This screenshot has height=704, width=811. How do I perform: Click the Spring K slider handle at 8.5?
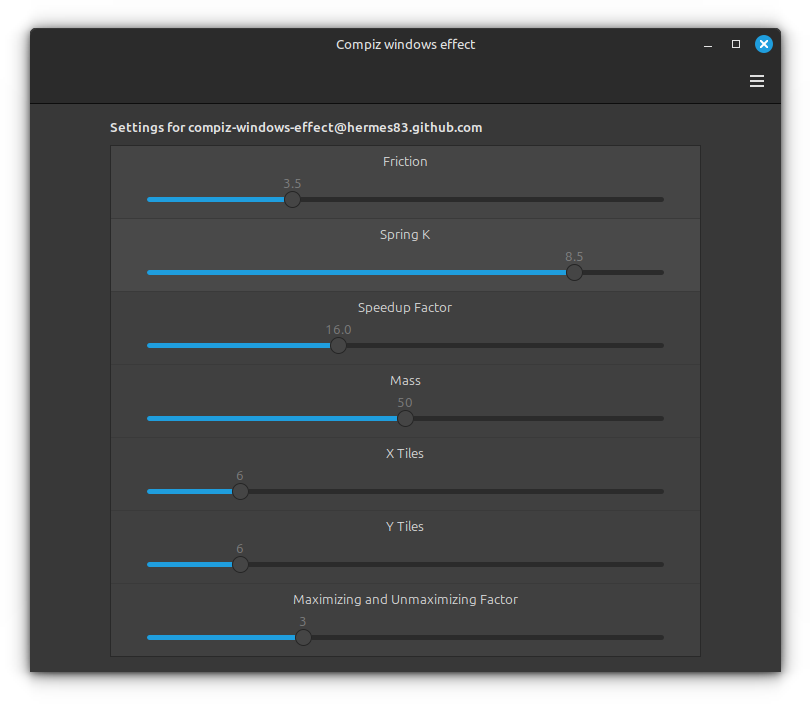coord(574,273)
